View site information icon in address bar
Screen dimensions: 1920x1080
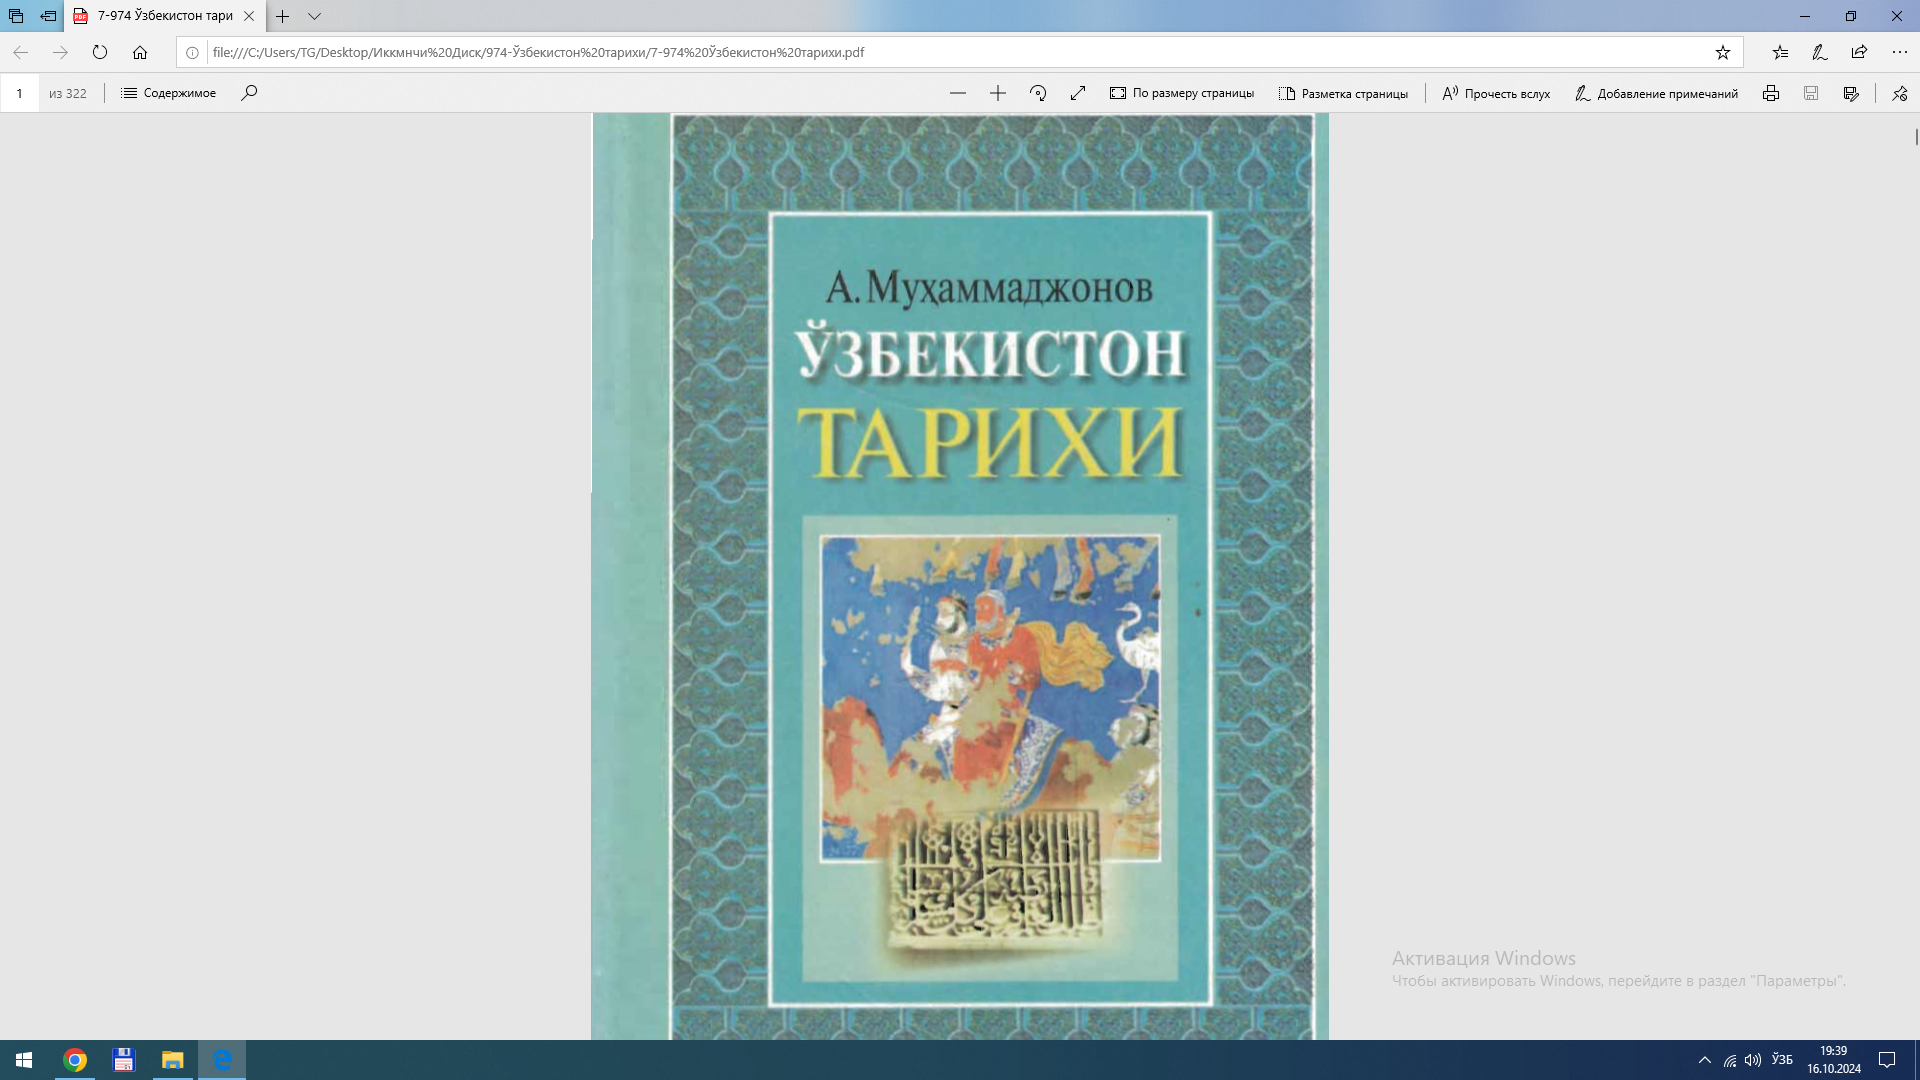pyautogui.click(x=192, y=52)
